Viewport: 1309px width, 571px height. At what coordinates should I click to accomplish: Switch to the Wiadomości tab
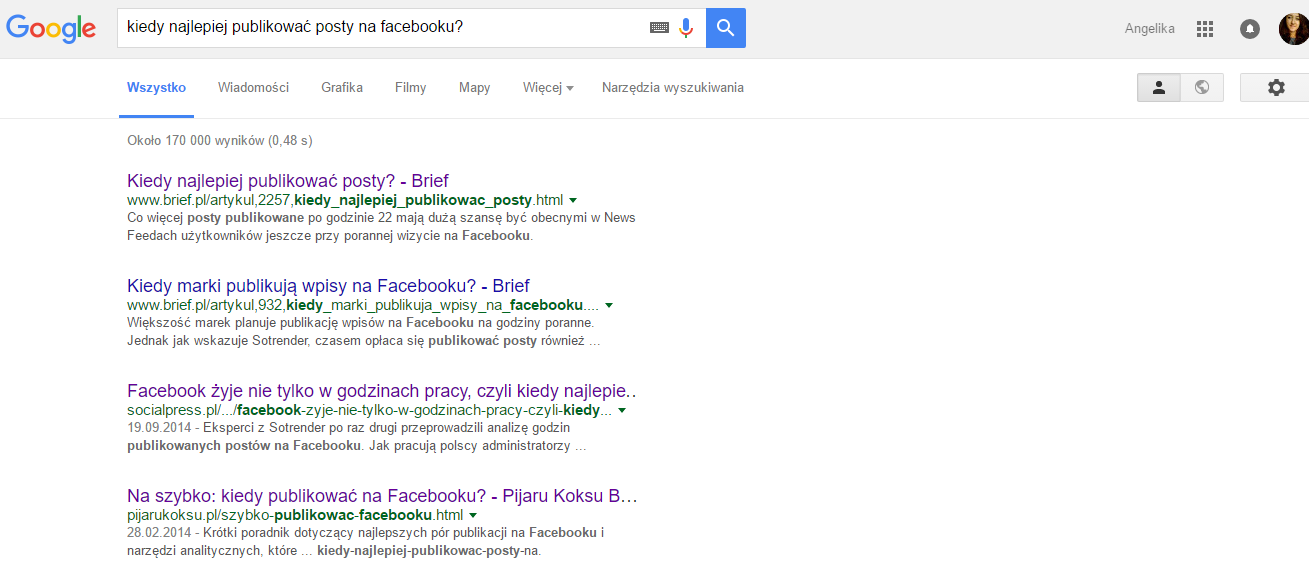coord(253,88)
